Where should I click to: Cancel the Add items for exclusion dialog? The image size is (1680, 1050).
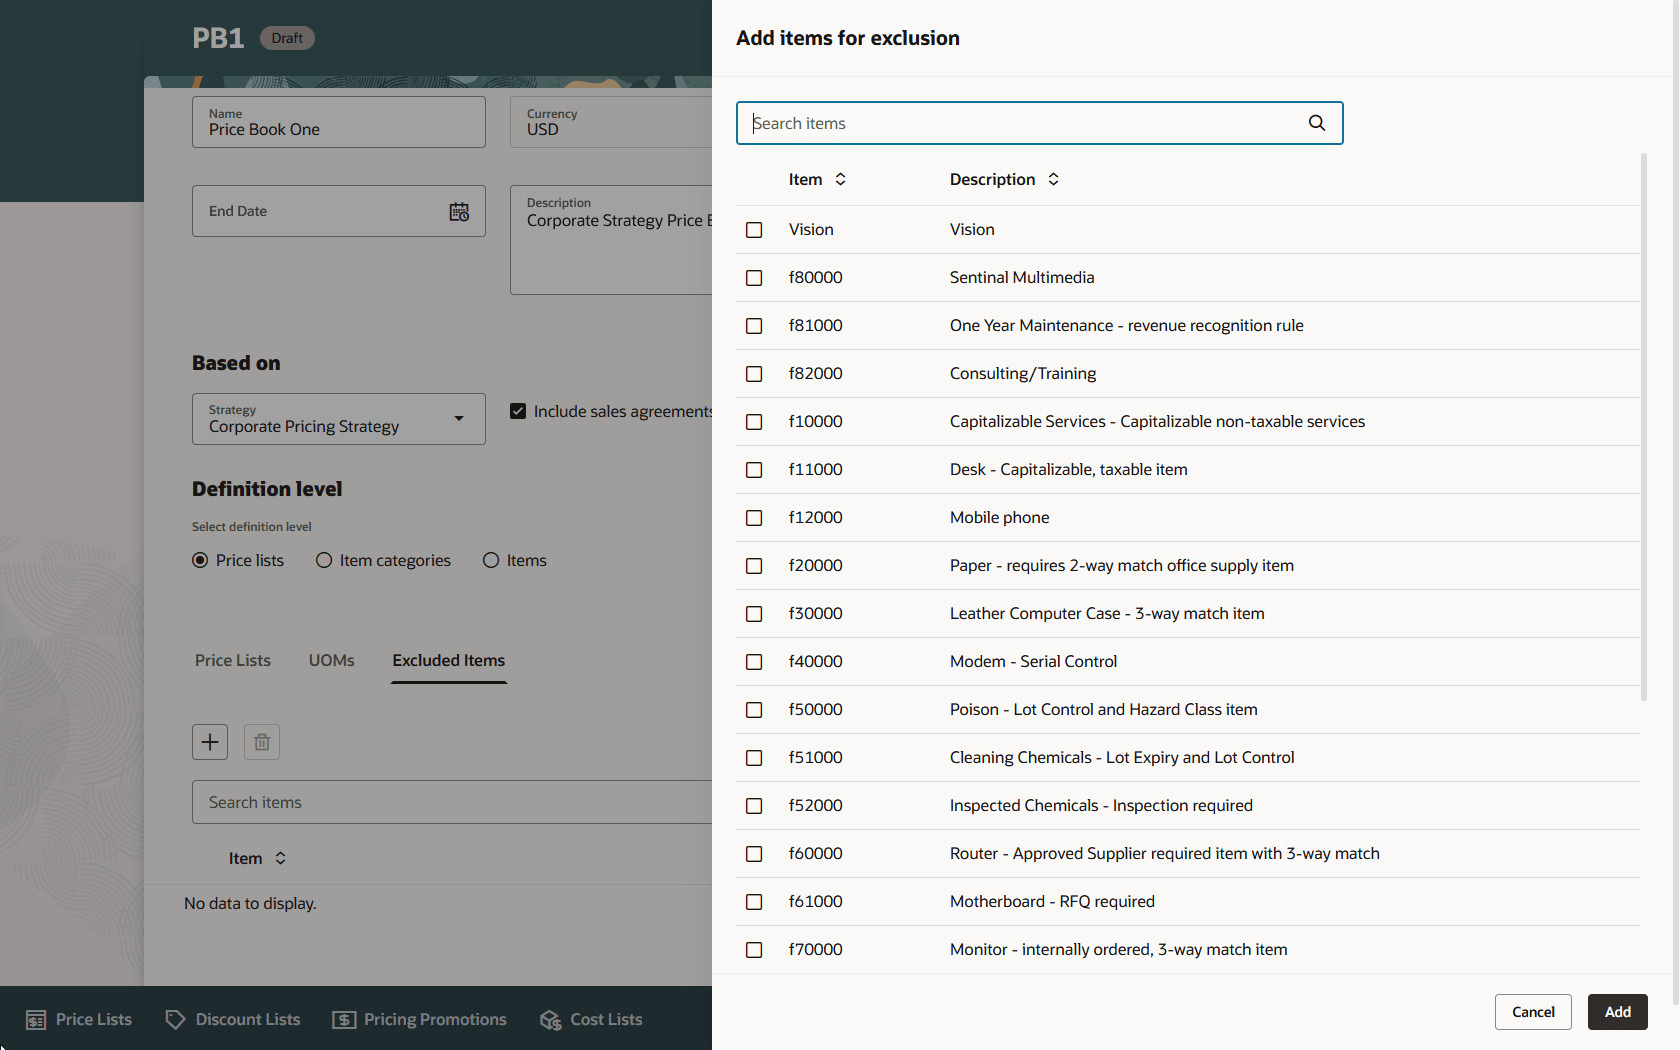1533,1011
